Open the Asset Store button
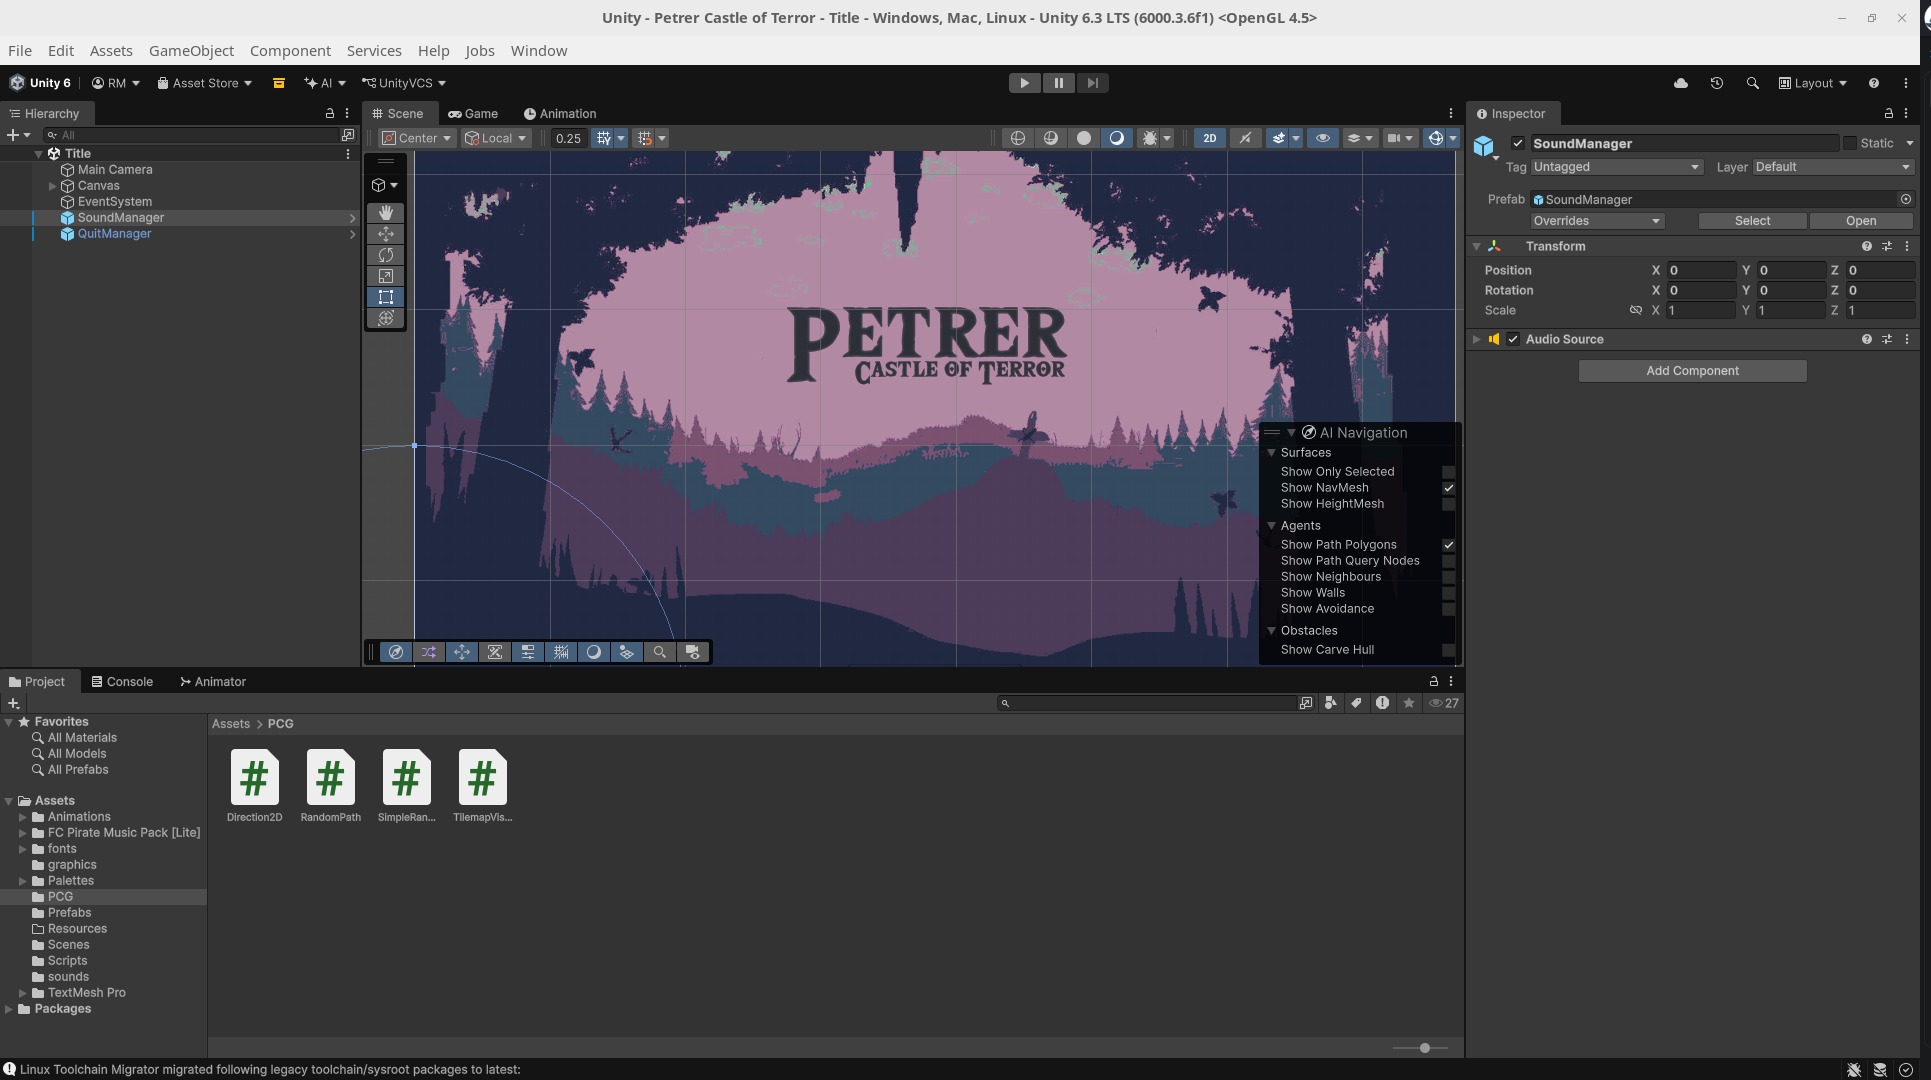The width and height of the screenshot is (1931, 1080). coord(204,83)
